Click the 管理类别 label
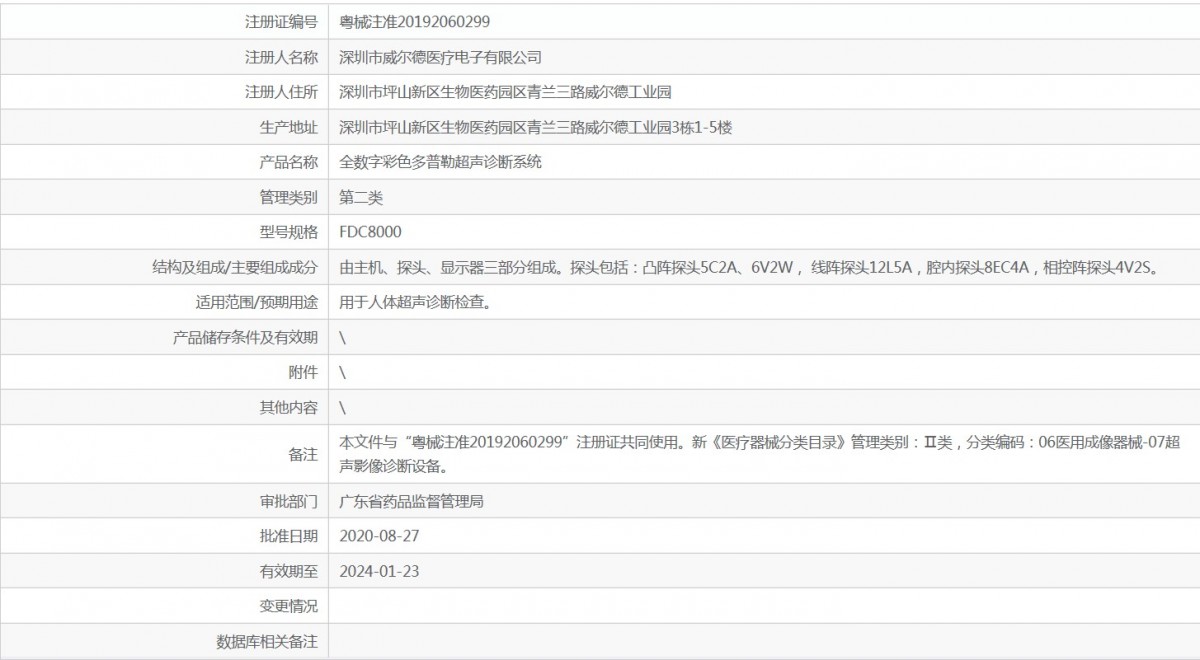This screenshot has width=1200, height=660. 288,197
